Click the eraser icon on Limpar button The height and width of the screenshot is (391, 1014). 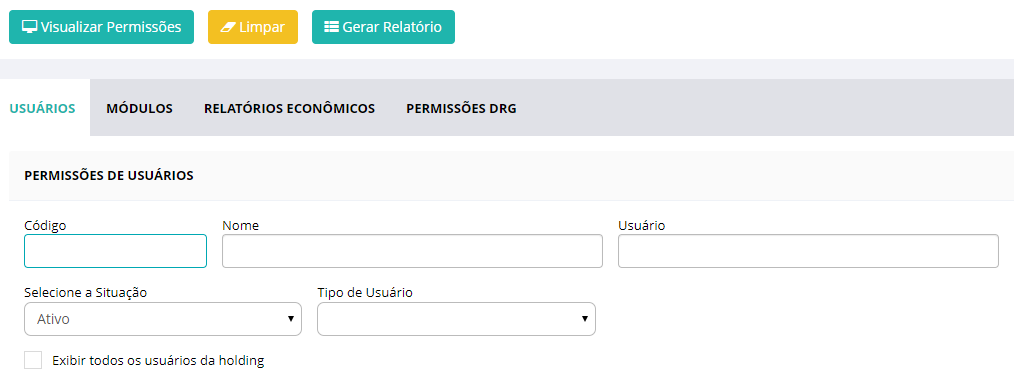tap(228, 27)
